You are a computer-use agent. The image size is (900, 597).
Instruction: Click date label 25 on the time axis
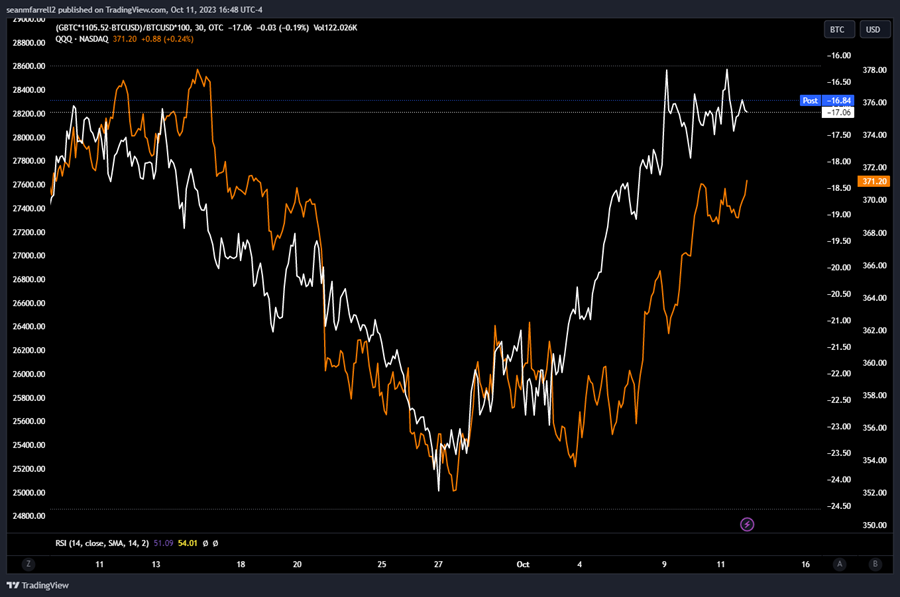point(382,564)
